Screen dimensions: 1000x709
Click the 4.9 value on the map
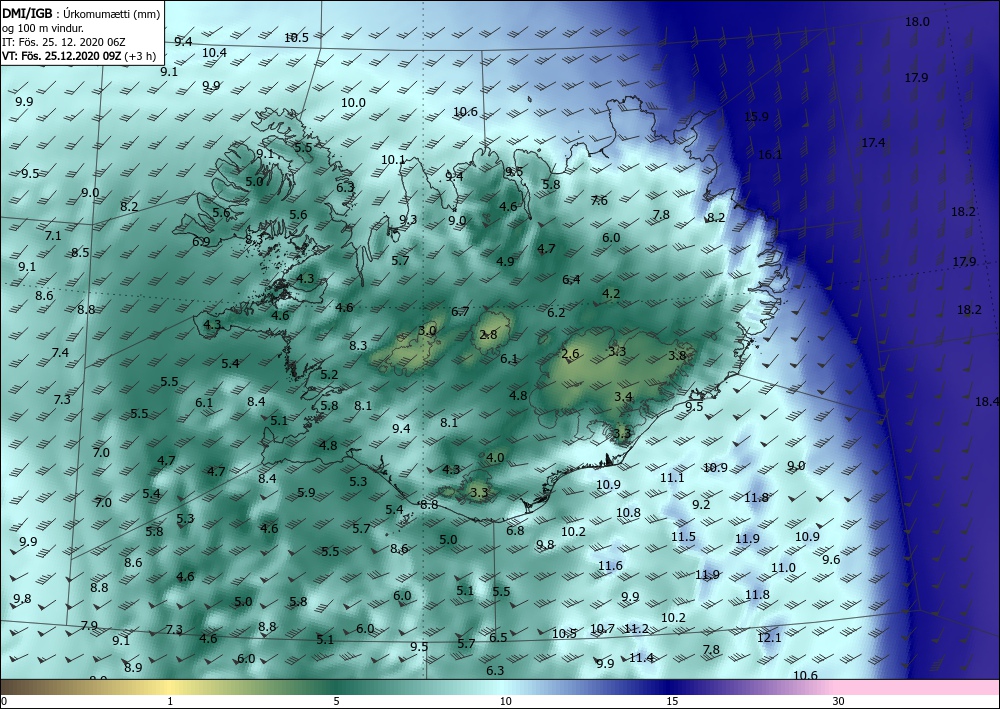click(505, 261)
